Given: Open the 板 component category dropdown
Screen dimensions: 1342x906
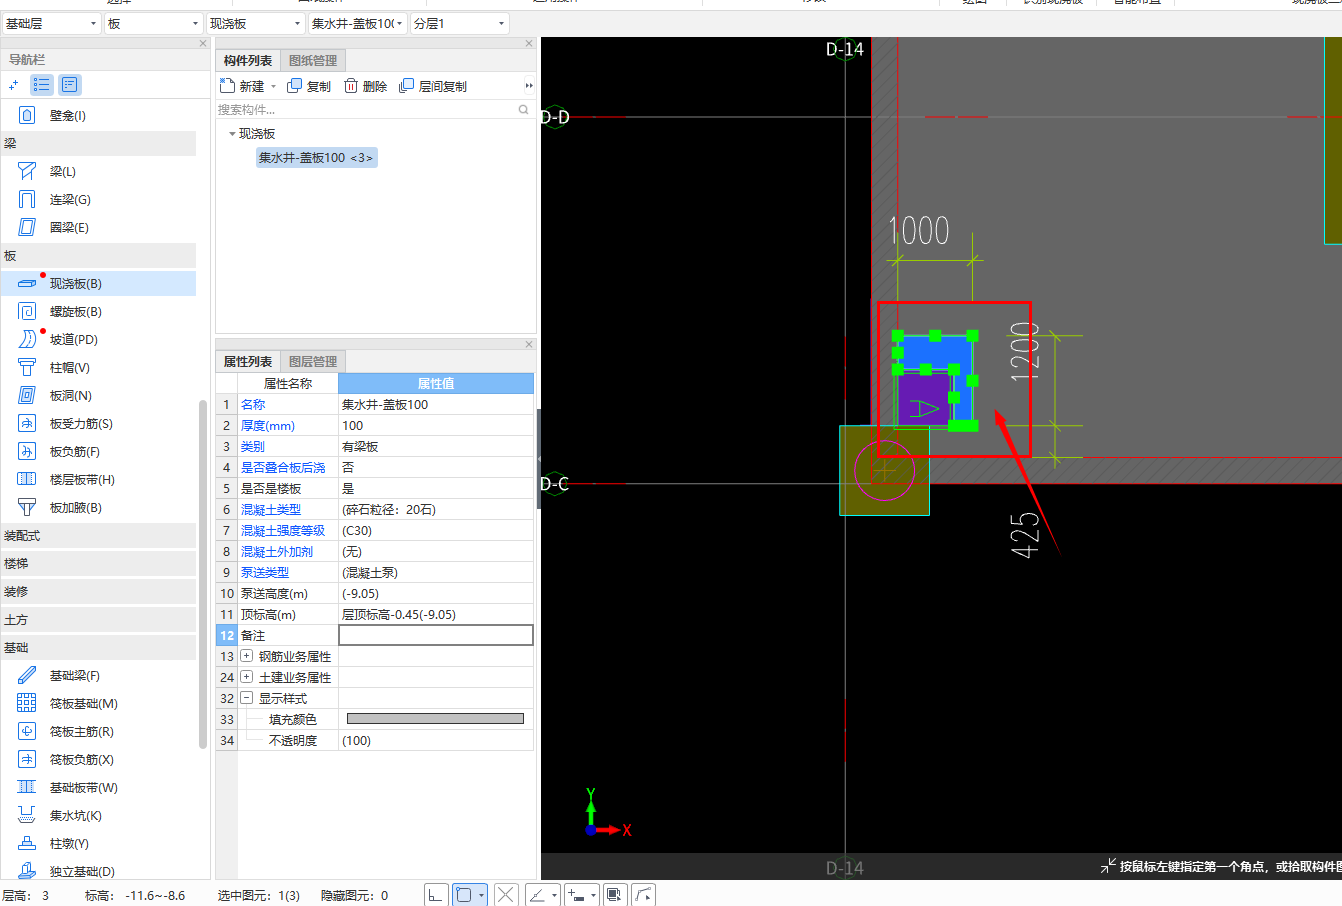Looking at the screenshot, I should point(153,23).
